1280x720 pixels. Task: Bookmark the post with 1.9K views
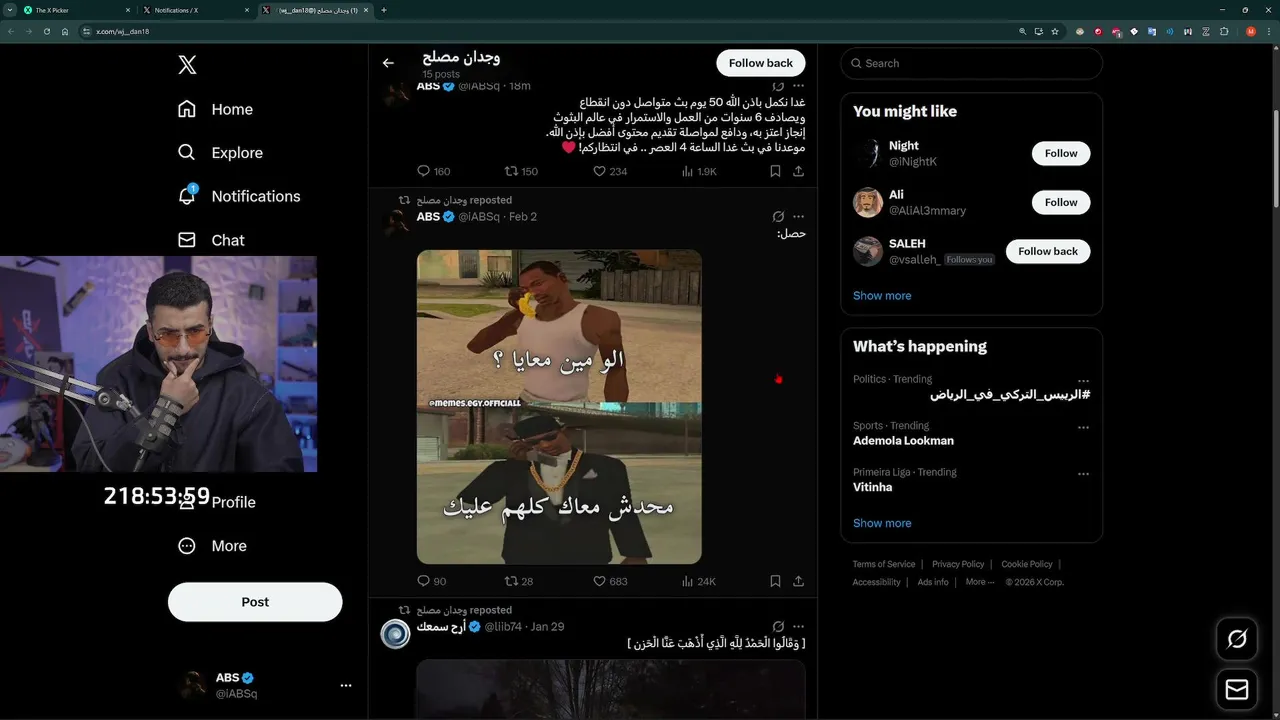775,171
